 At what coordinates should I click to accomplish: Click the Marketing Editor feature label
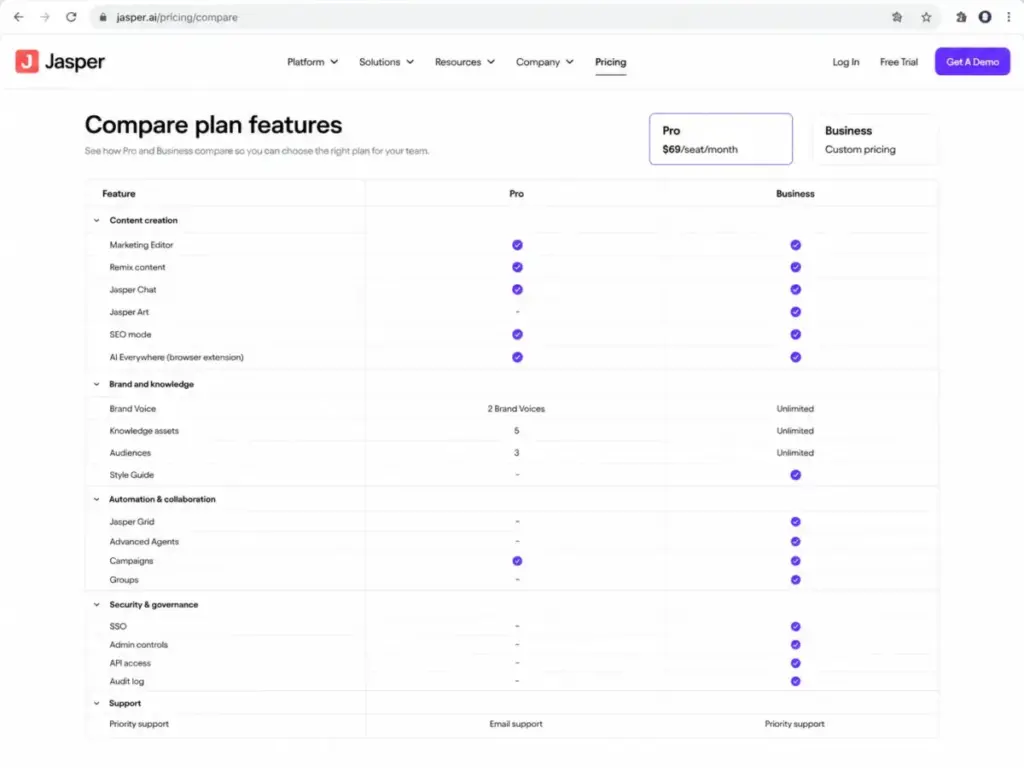point(141,245)
